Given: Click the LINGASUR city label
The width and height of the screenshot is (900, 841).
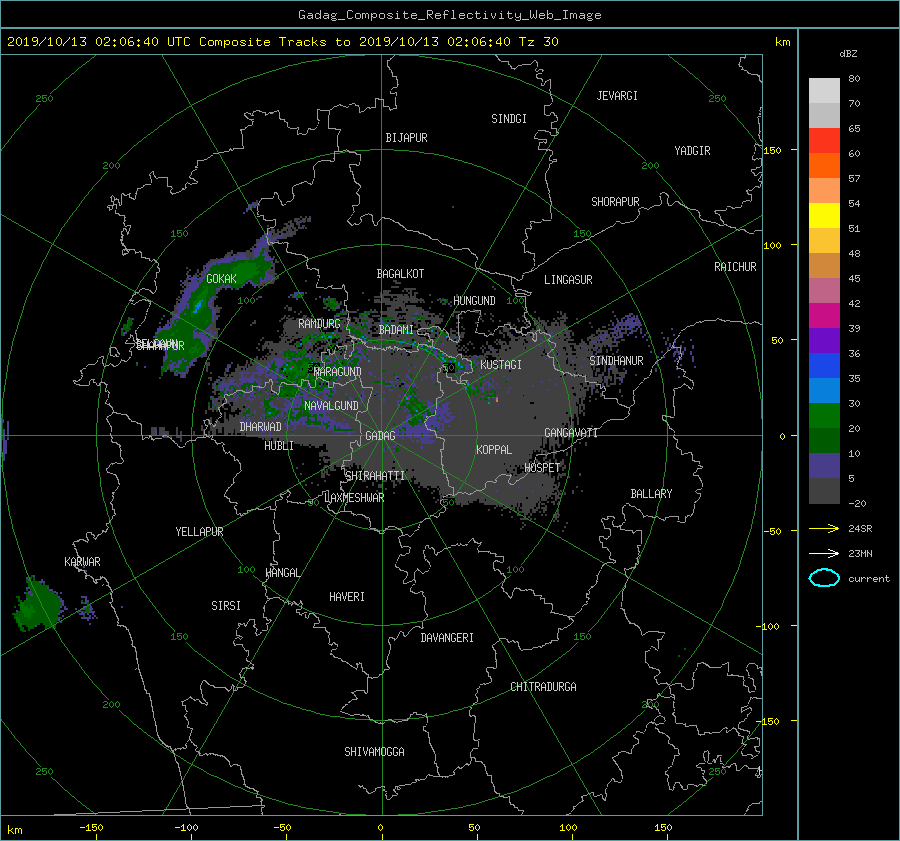Looking at the screenshot, I should (568, 280).
